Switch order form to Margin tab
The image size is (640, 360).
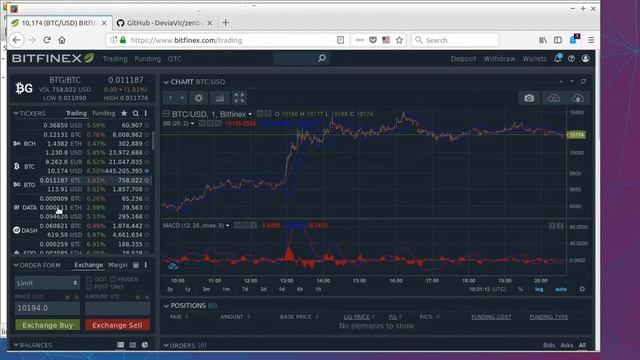coord(118,265)
